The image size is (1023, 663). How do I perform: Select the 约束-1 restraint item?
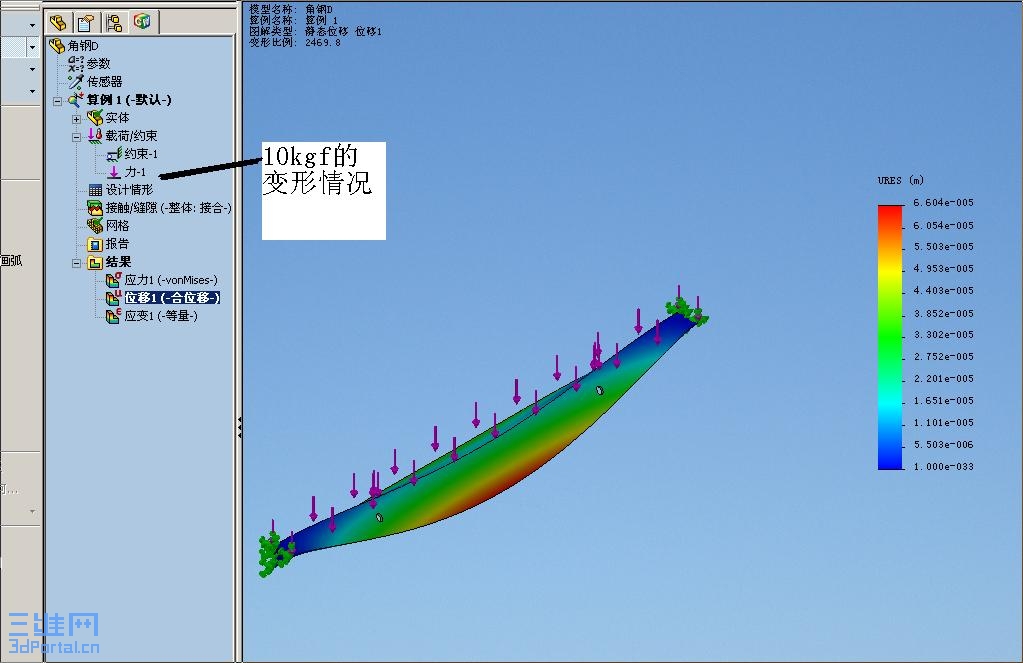point(141,154)
